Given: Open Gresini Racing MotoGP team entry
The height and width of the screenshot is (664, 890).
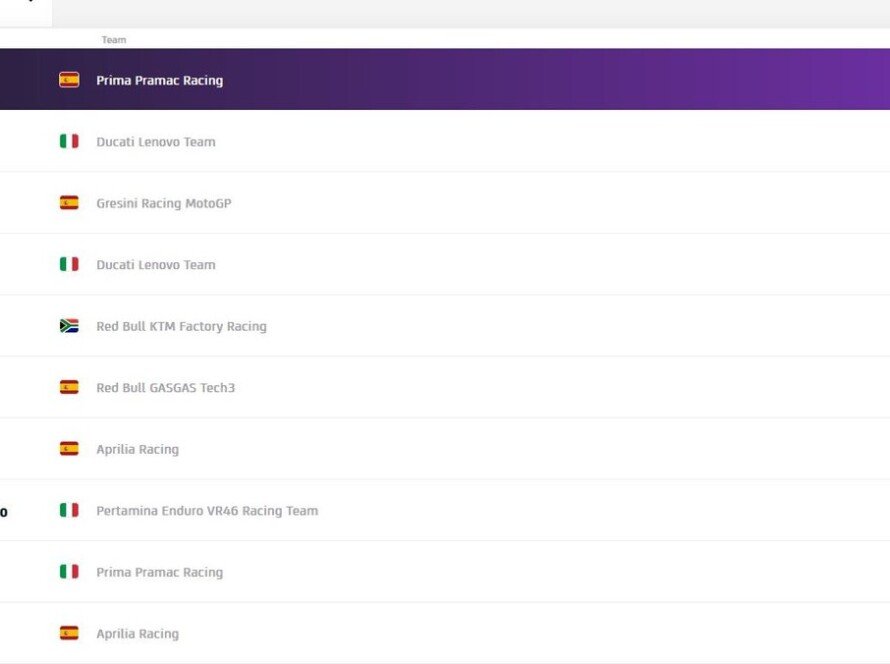Looking at the screenshot, I should point(163,203).
